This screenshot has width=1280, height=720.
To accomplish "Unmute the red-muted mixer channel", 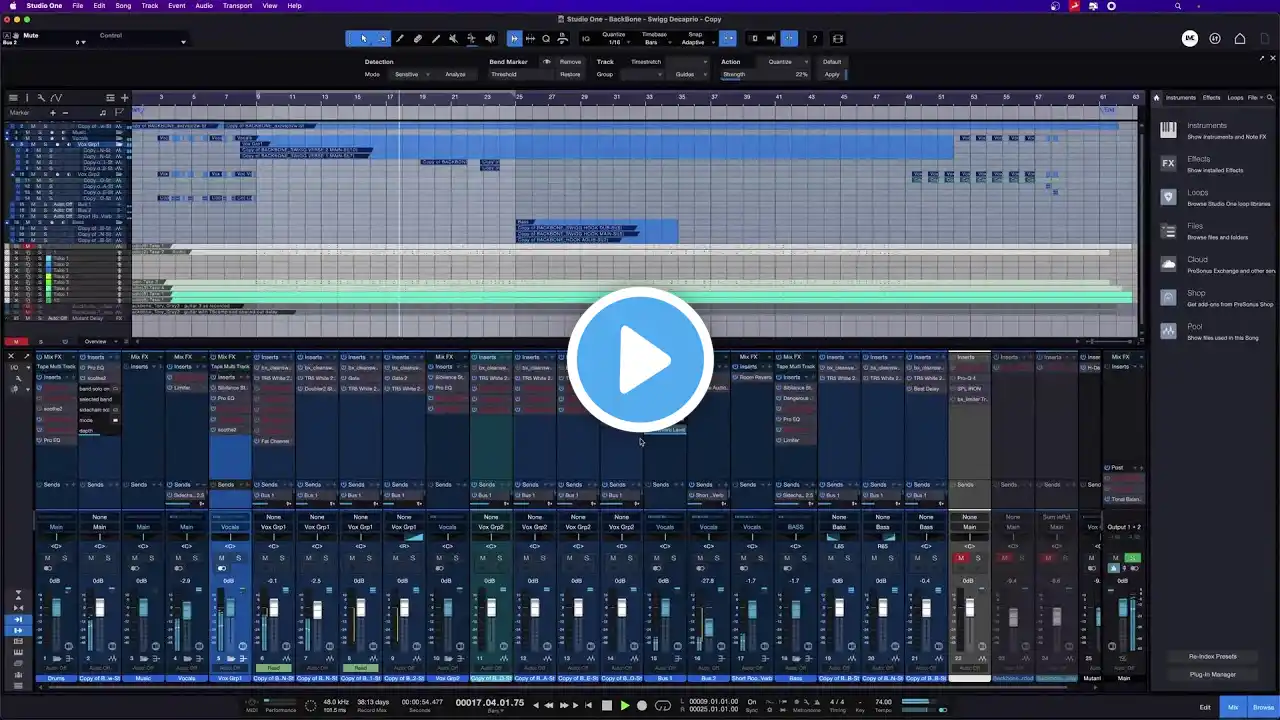I will [x=961, y=558].
